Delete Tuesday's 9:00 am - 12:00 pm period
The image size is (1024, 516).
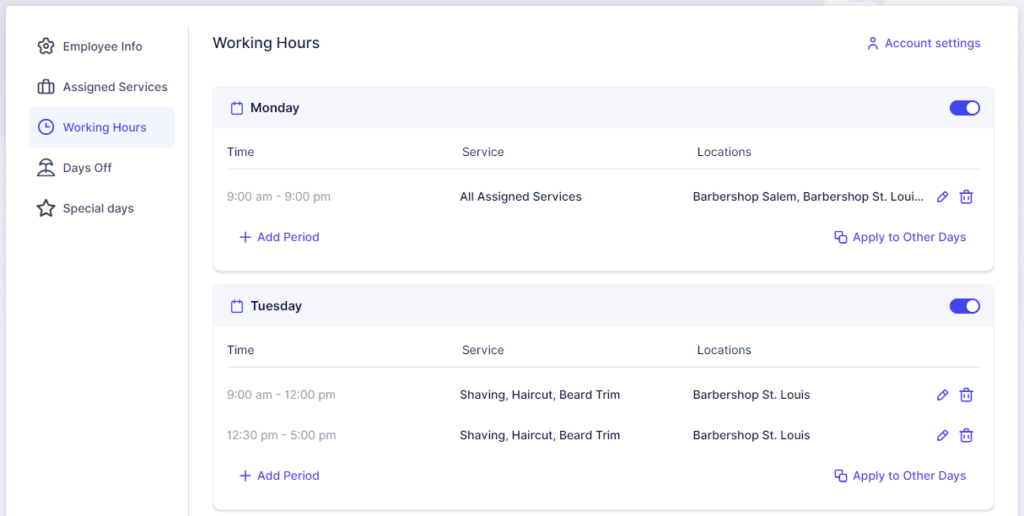pyautogui.click(x=966, y=395)
